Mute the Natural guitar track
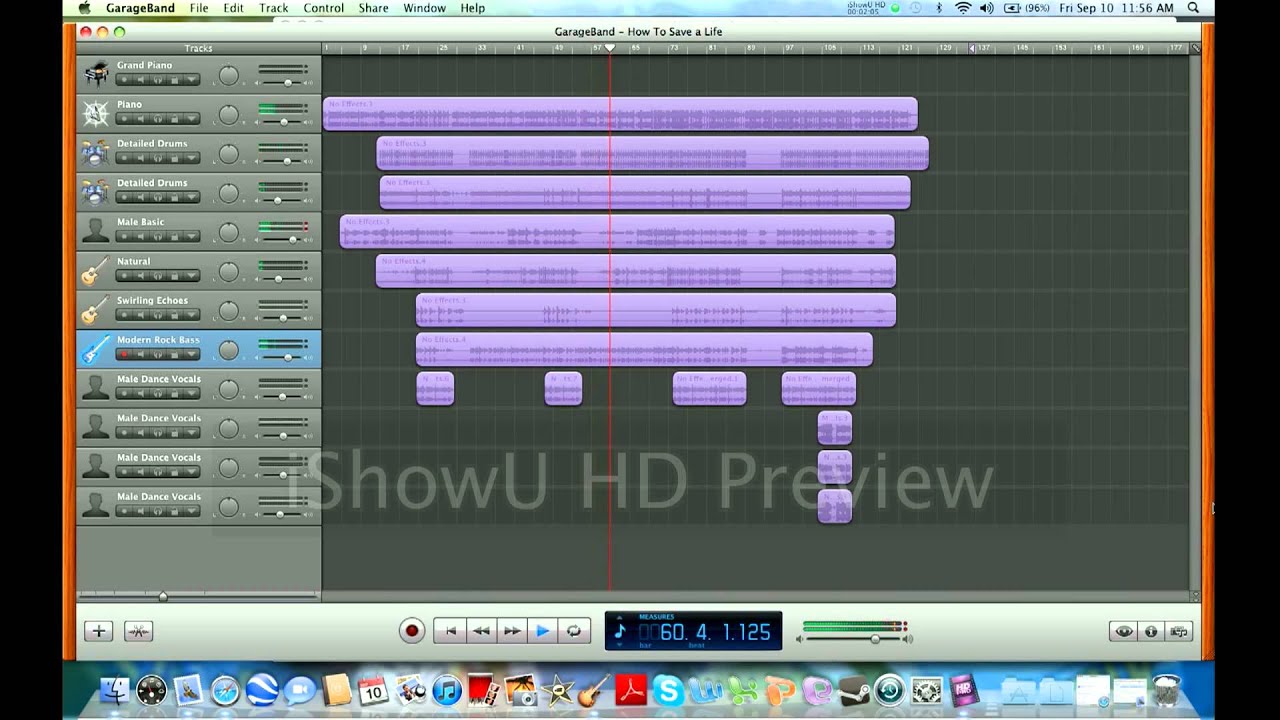Image resolution: width=1280 pixels, height=720 pixels. 141,276
